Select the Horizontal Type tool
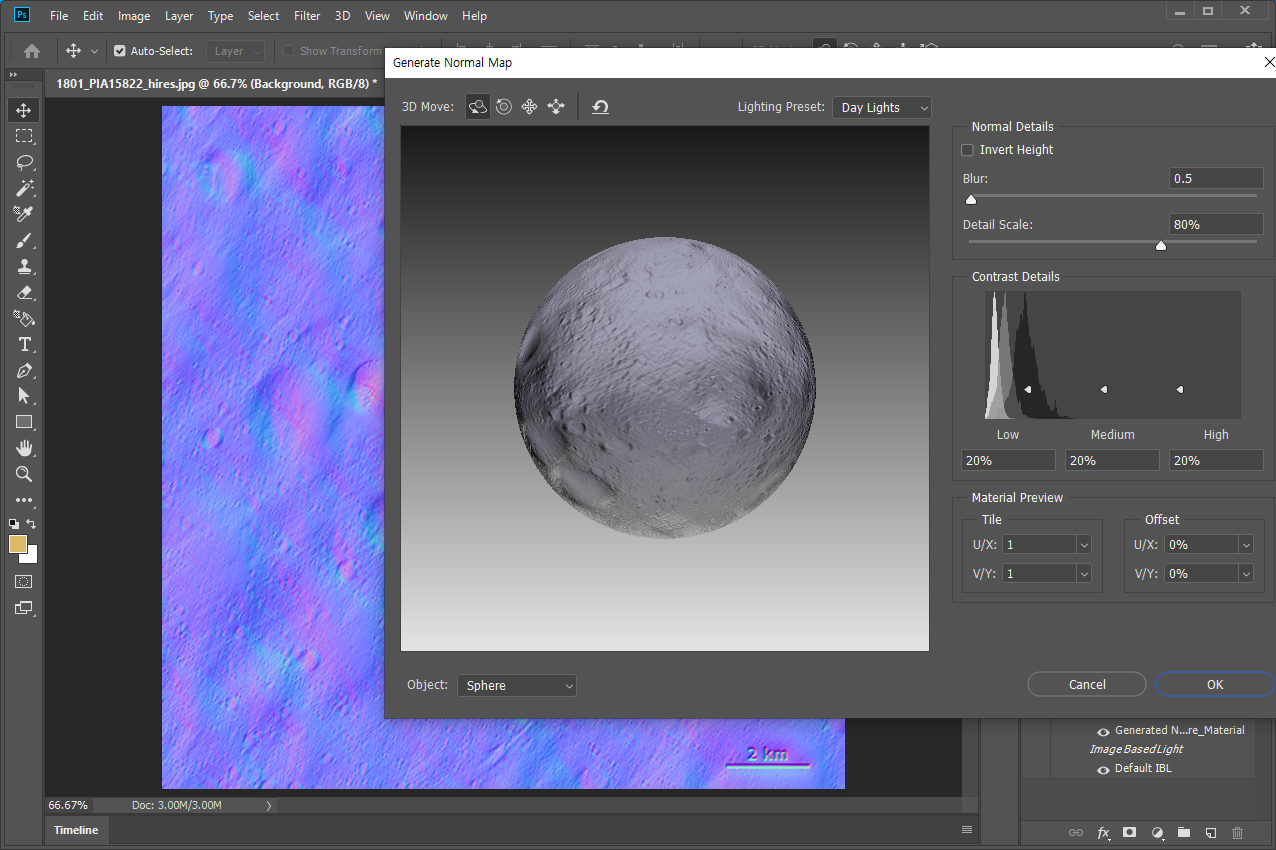The width and height of the screenshot is (1276, 850). (24, 344)
